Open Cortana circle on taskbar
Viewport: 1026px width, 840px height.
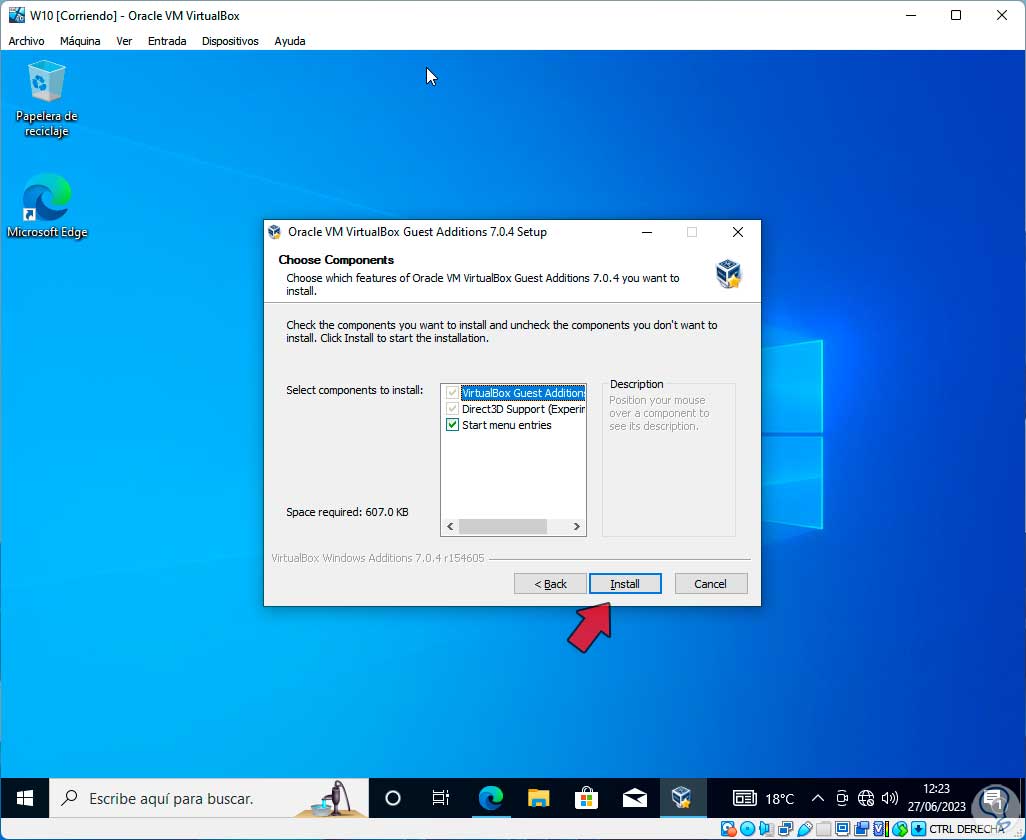point(393,798)
